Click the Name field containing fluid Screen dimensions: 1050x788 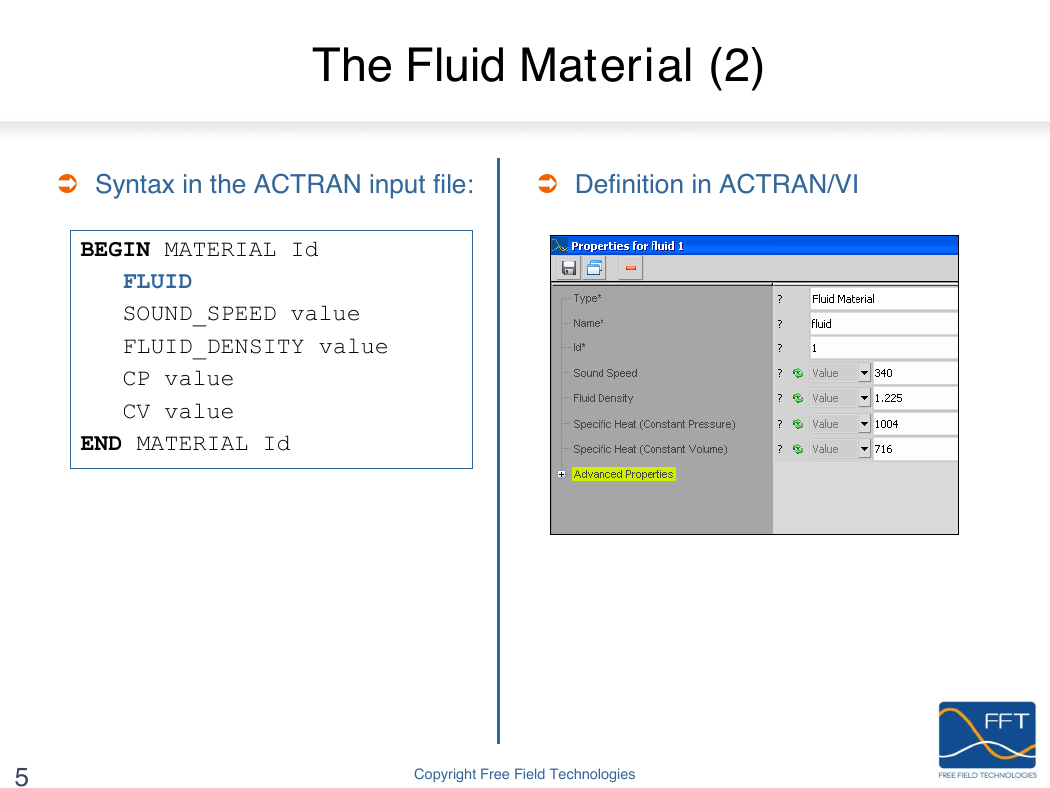882,324
